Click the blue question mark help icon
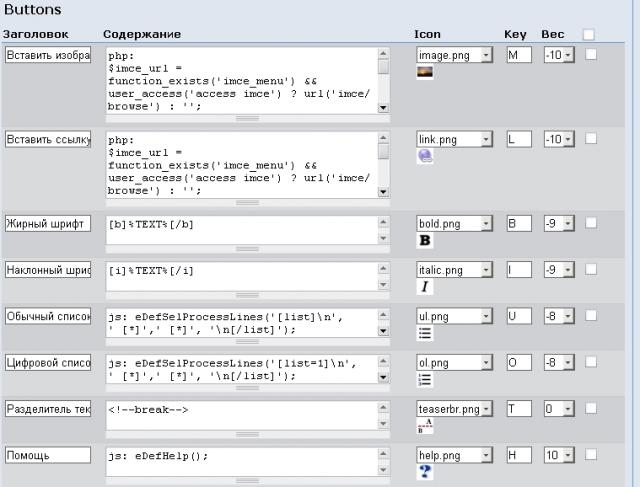Screen dimensions: 640x487 coord(425,471)
